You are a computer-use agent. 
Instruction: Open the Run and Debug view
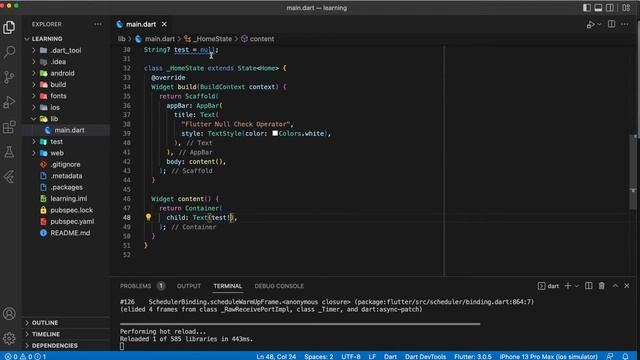click(x=9, y=102)
